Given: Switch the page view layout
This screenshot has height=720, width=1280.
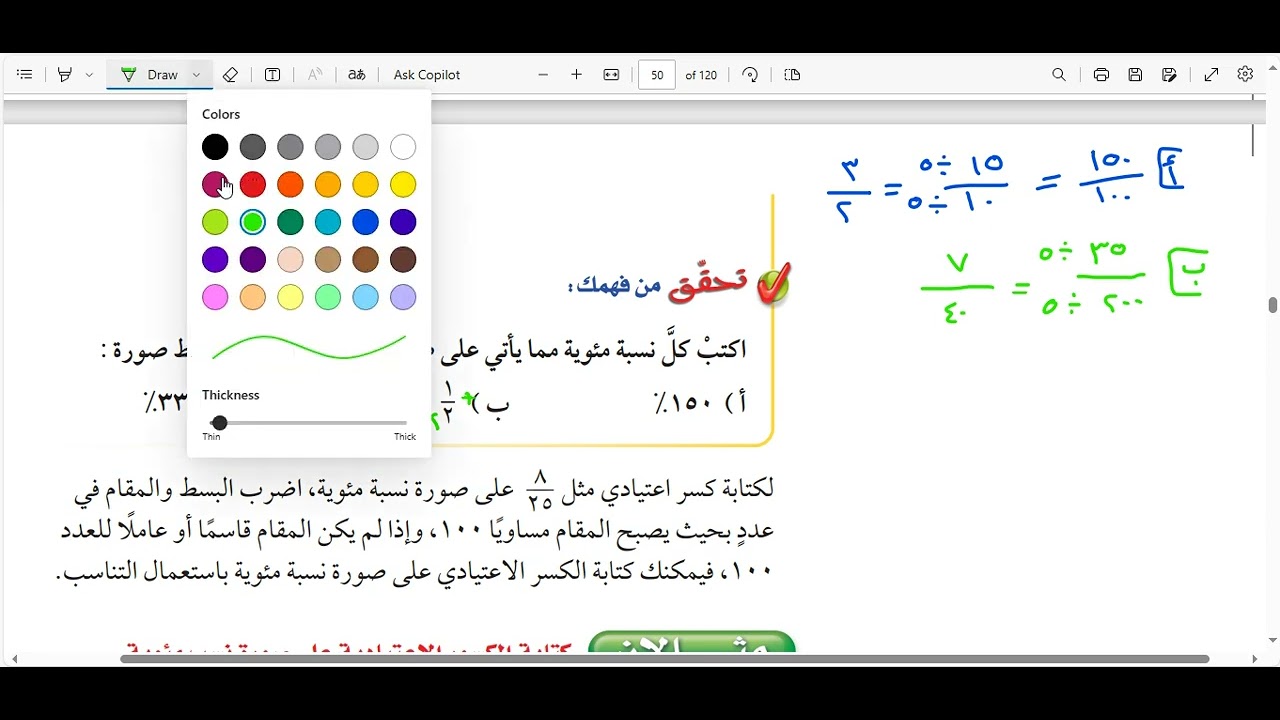Looking at the screenshot, I should point(793,75).
